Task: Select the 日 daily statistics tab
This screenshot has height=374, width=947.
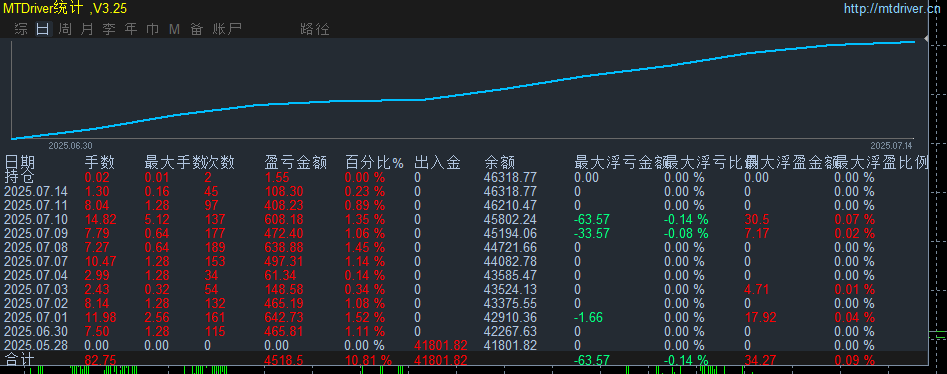Action: 43,29
